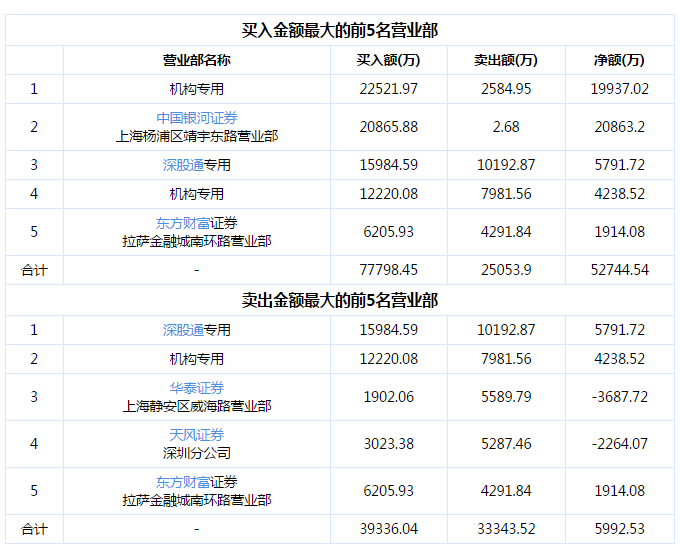683x552 pixels.
Task: Select sell total 33343.52
Action: pyautogui.click(x=506, y=529)
